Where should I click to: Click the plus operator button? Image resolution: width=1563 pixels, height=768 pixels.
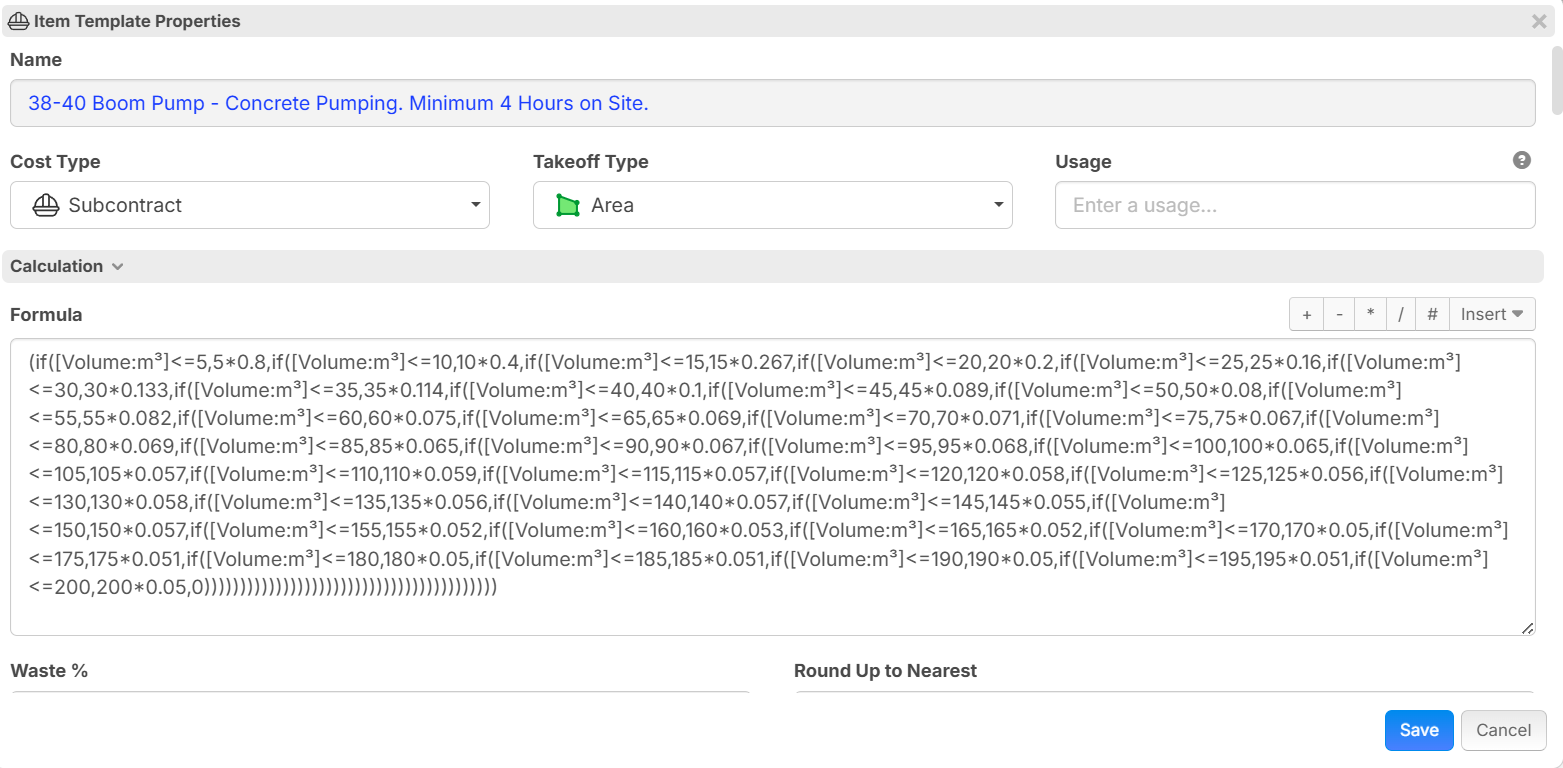[1306, 314]
